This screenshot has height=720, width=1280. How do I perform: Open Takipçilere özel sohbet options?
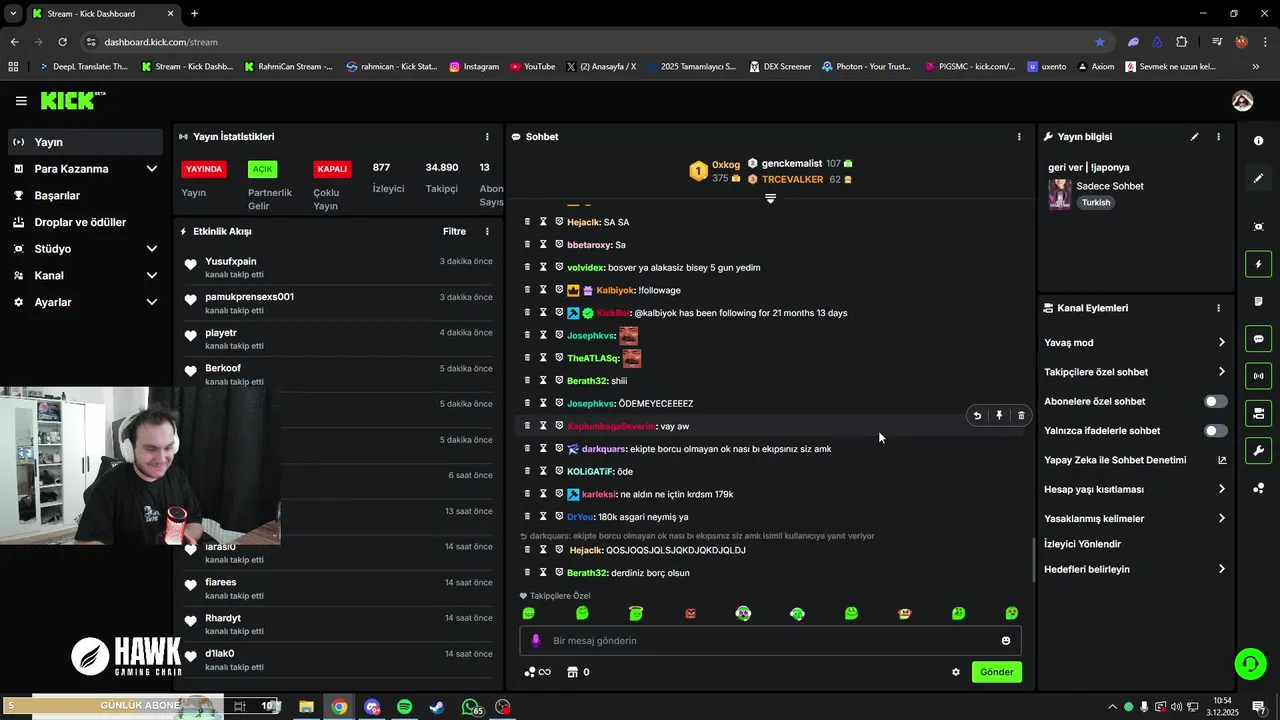tap(1135, 372)
